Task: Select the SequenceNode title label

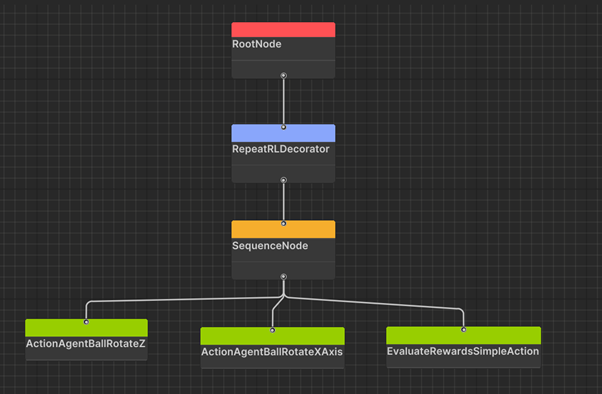Action: 270,246
